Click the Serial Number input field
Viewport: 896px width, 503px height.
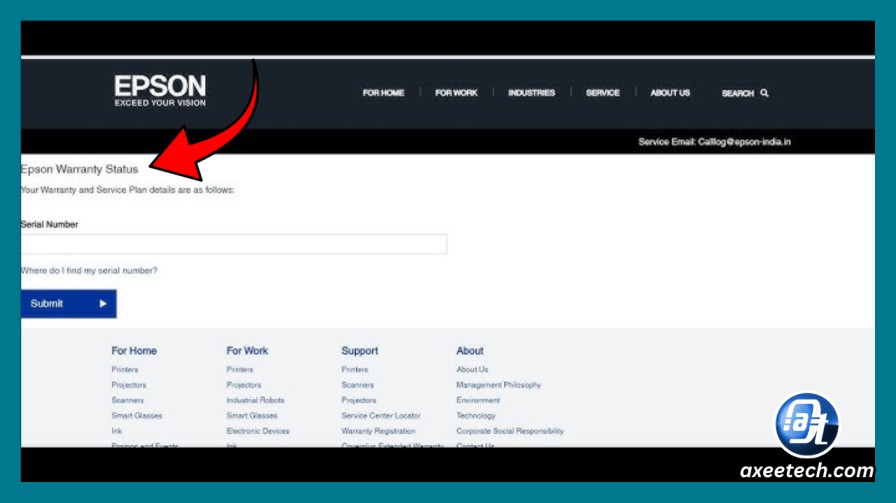tap(234, 244)
